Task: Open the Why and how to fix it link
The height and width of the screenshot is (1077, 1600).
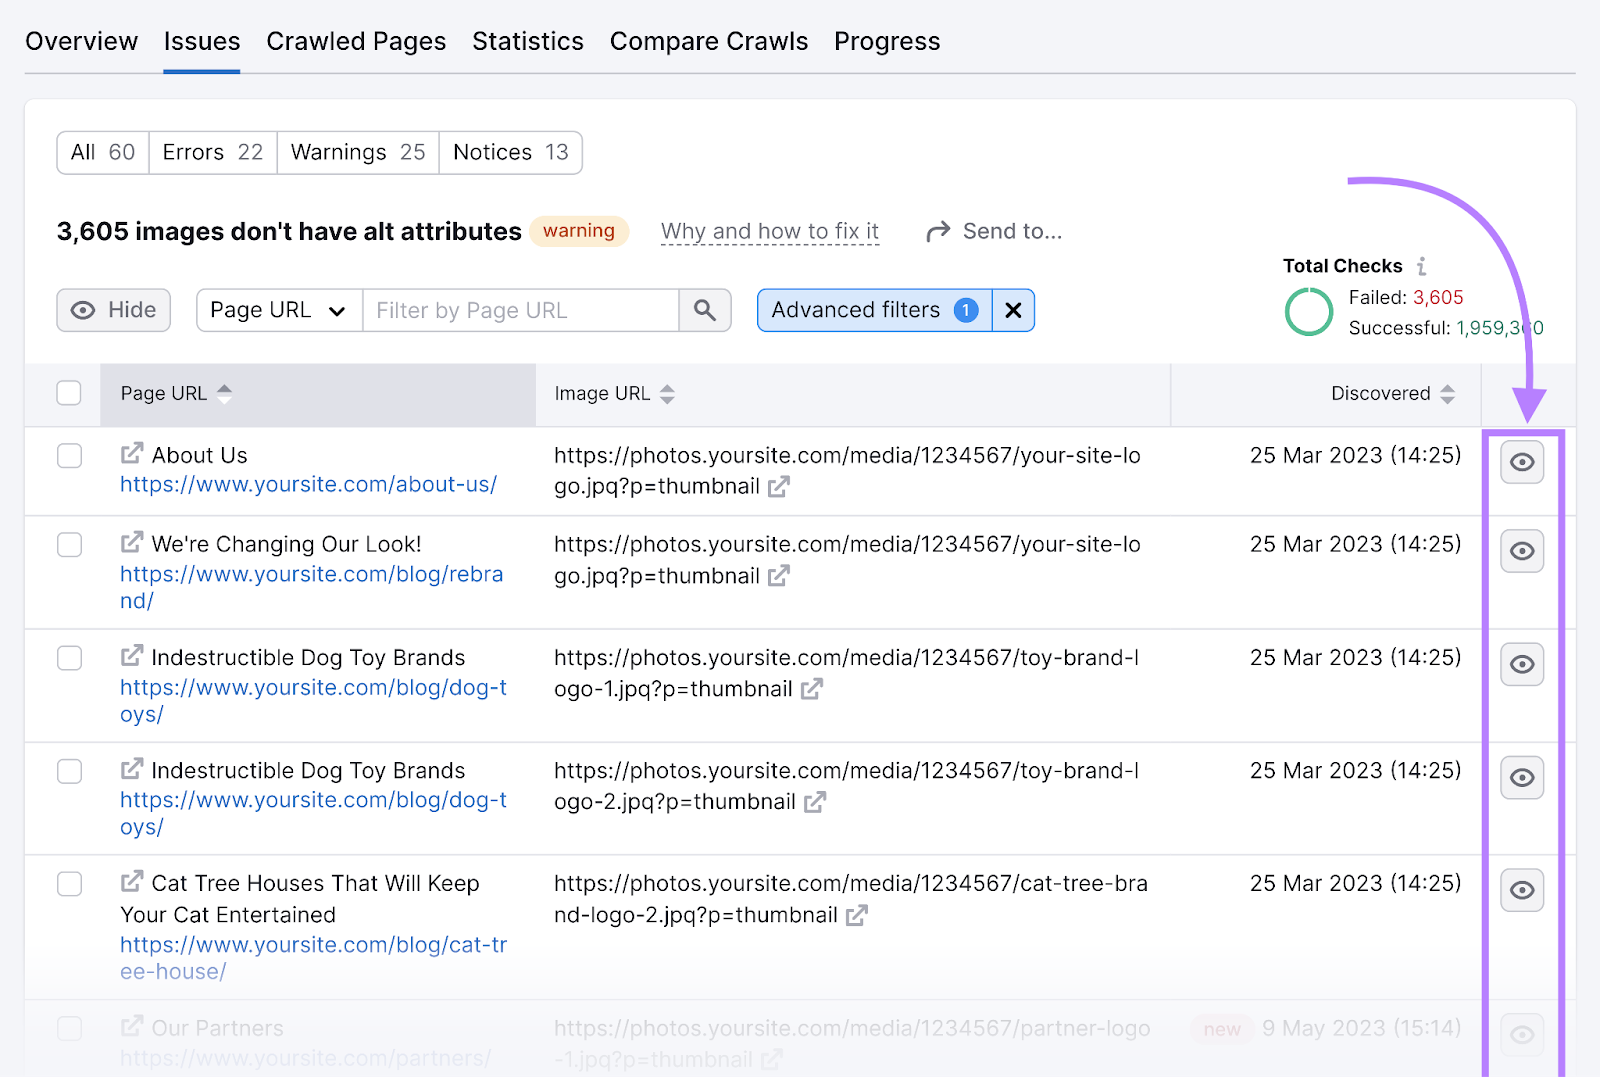Action: tap(769, 230)
